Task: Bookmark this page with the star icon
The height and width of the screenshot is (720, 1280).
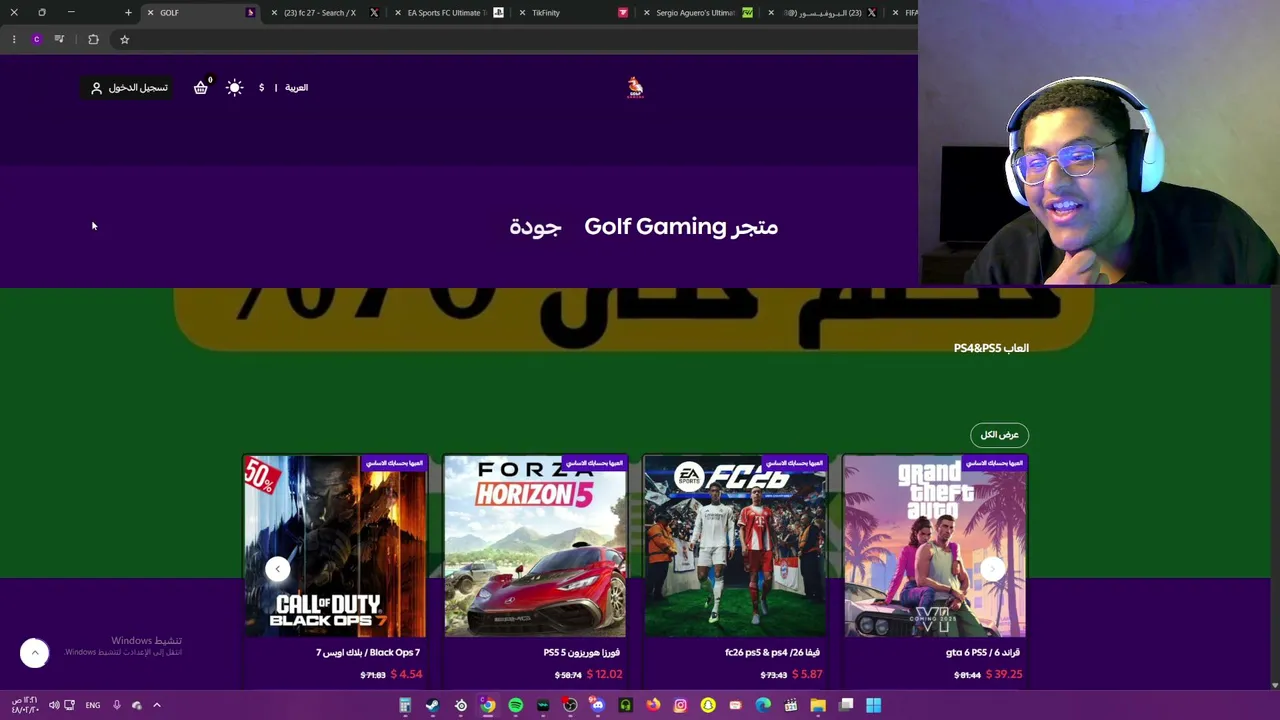Action: click(x=125, y=39)
